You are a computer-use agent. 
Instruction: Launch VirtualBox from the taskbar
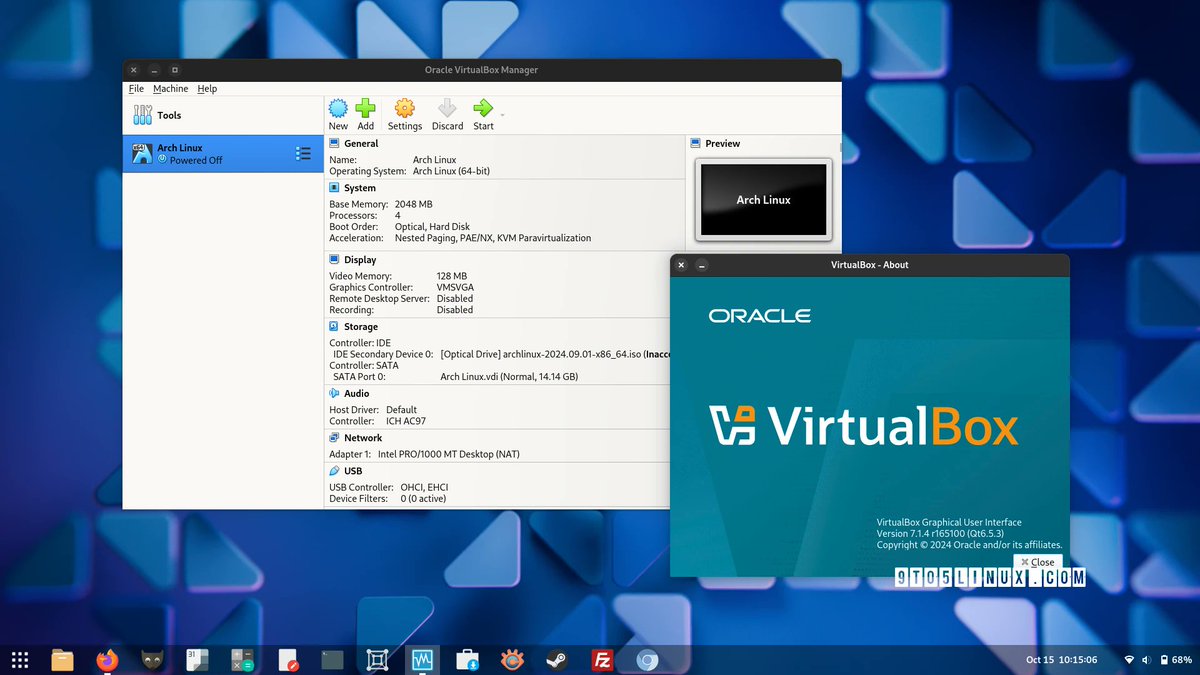pos(421,660)
